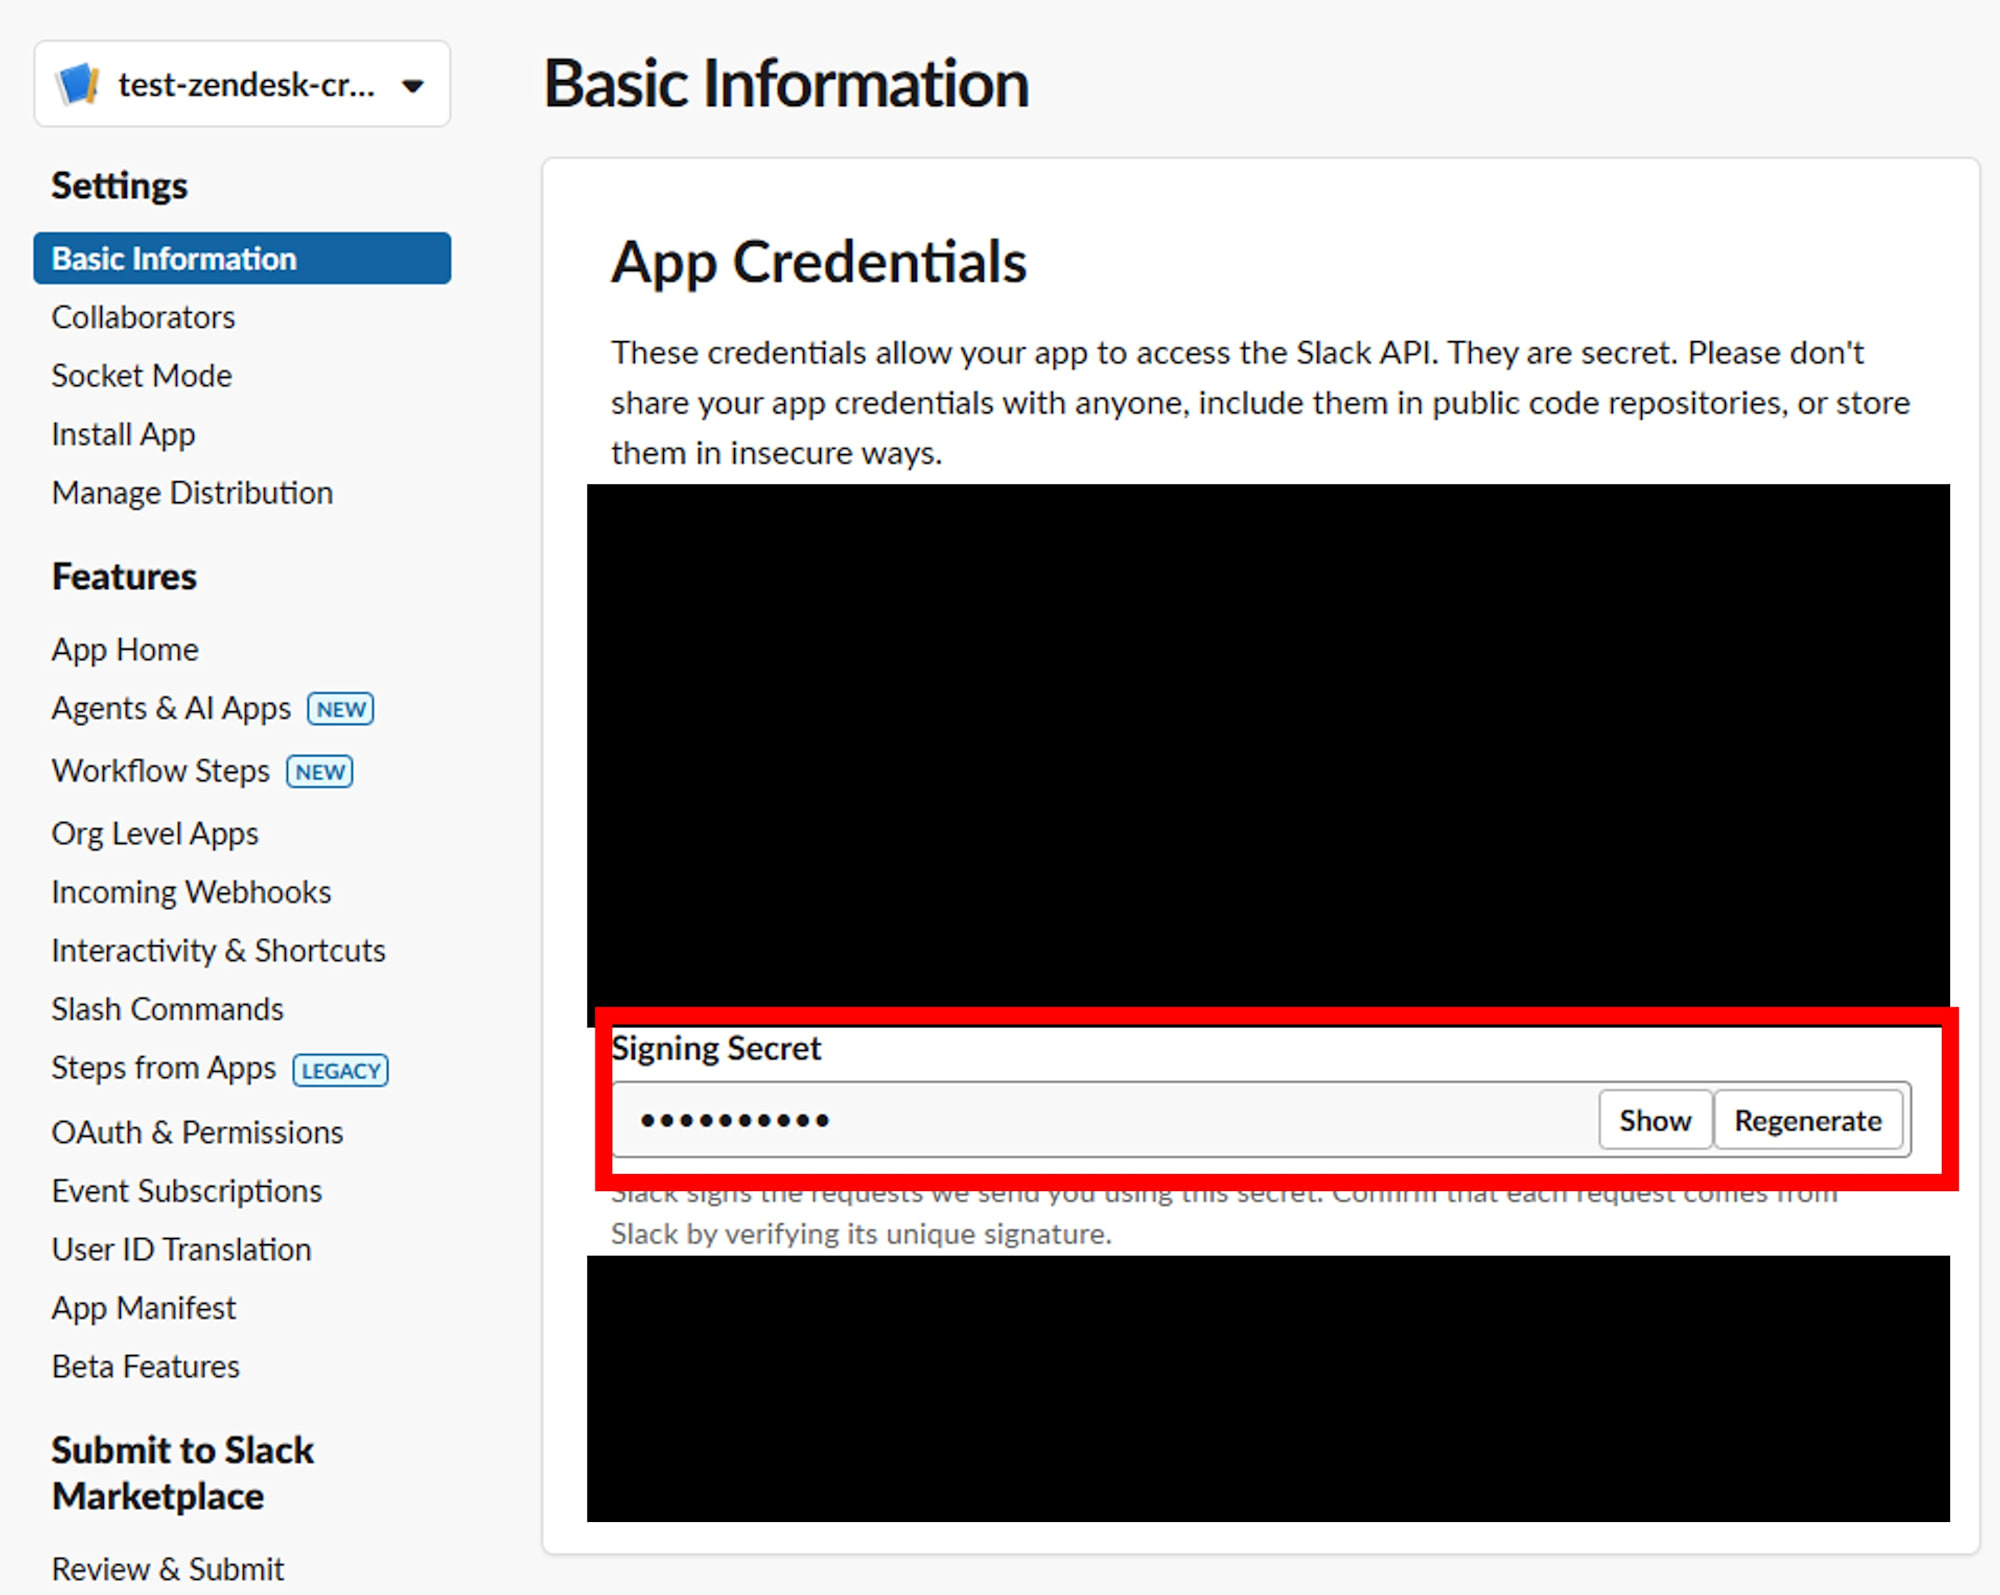Click the Settings section heading
The height and width of the screenshot is (1595, 2000).
click(x=119, y=186)
